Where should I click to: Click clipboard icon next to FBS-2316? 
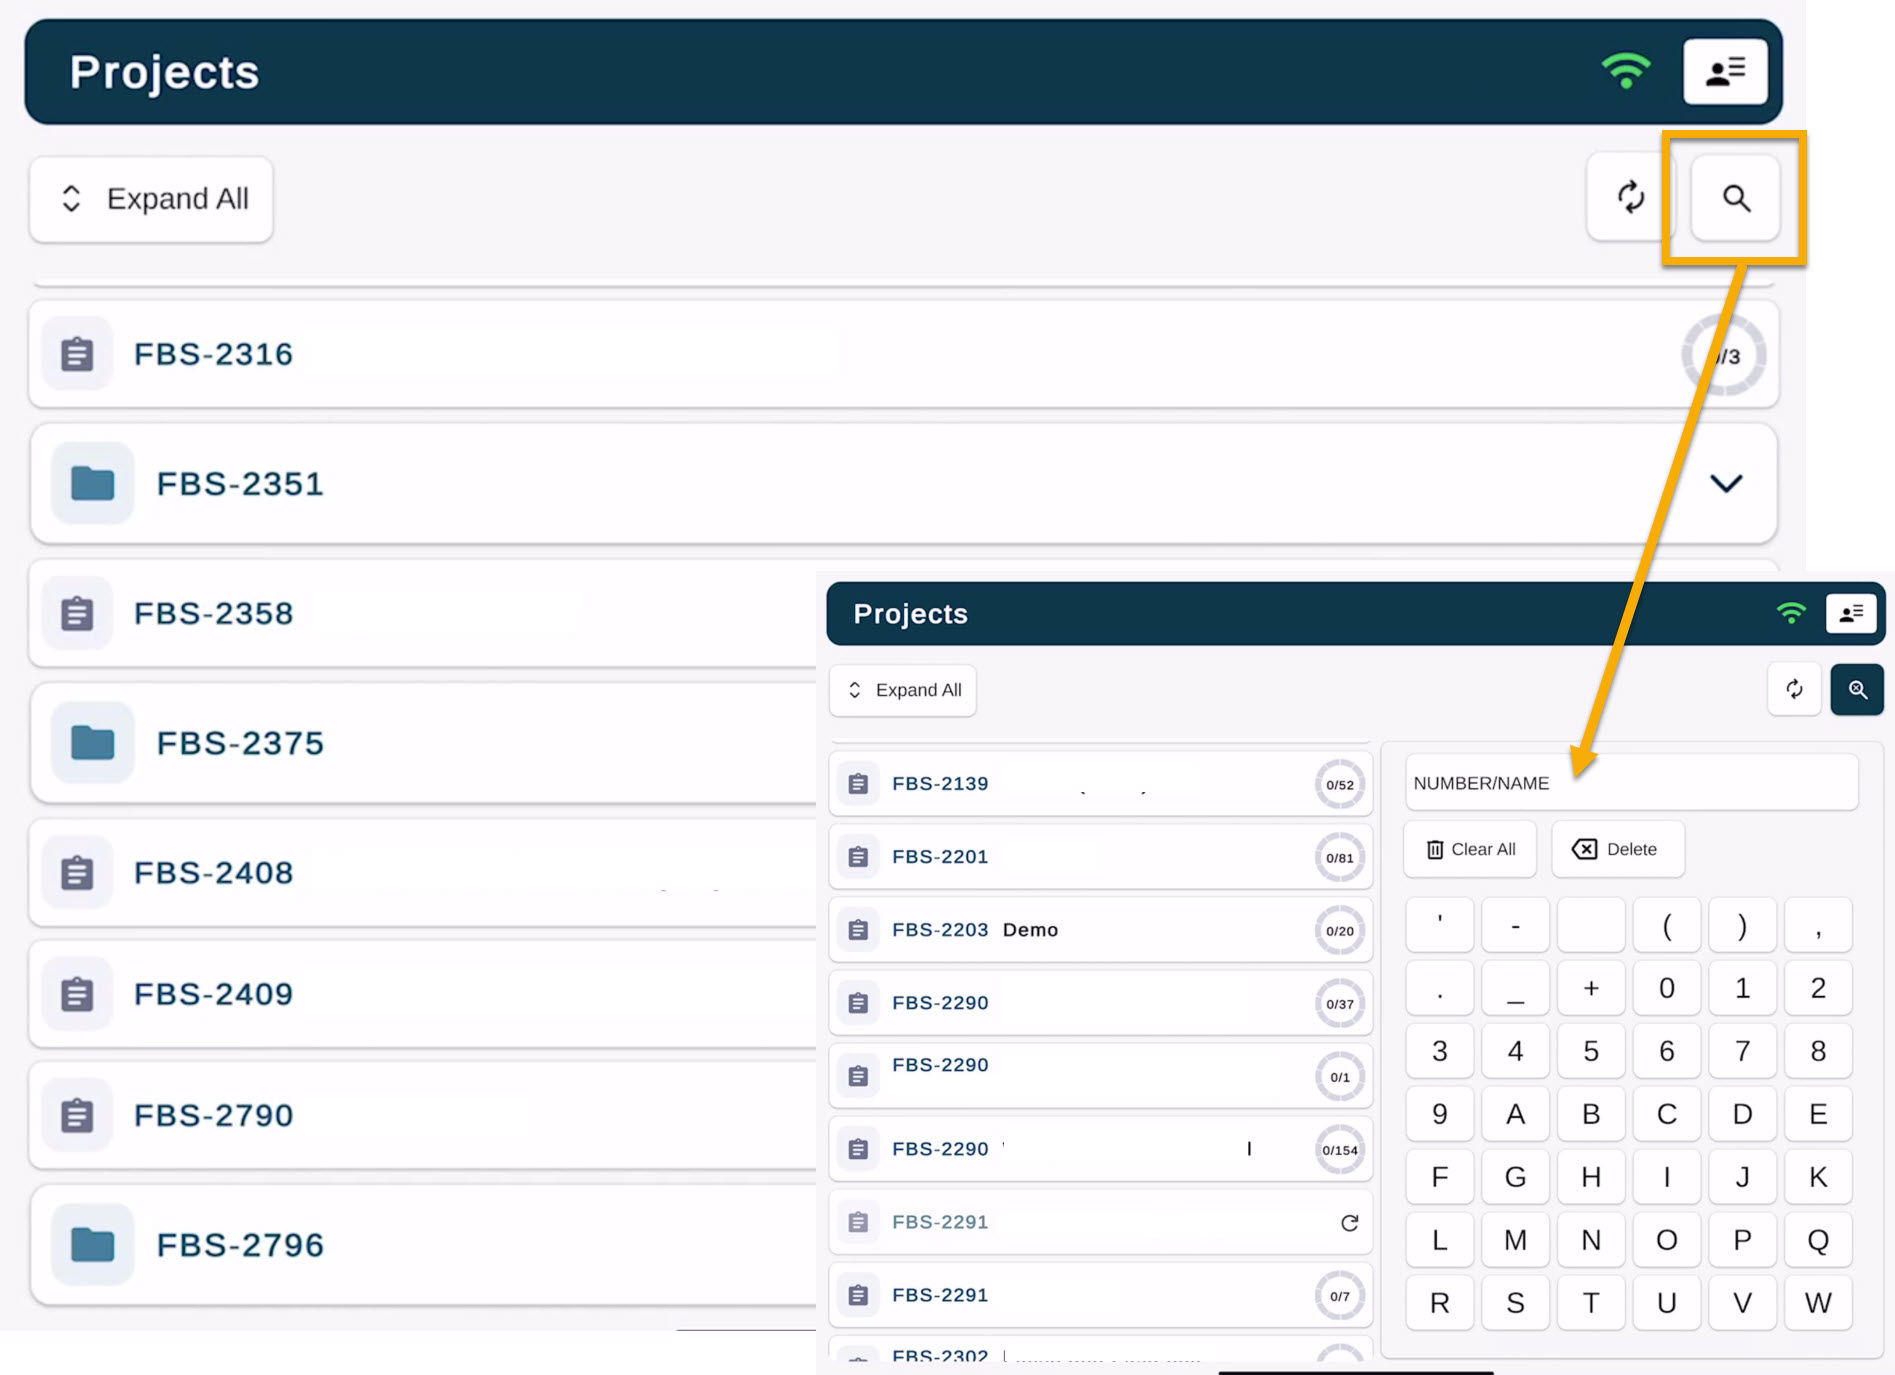click(77, 354)
